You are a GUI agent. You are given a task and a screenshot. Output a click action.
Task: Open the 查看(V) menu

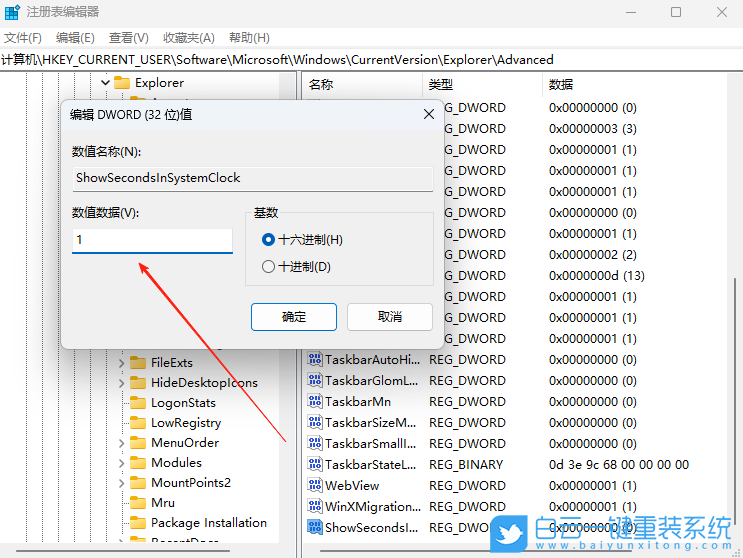click(x=128, y=37)
